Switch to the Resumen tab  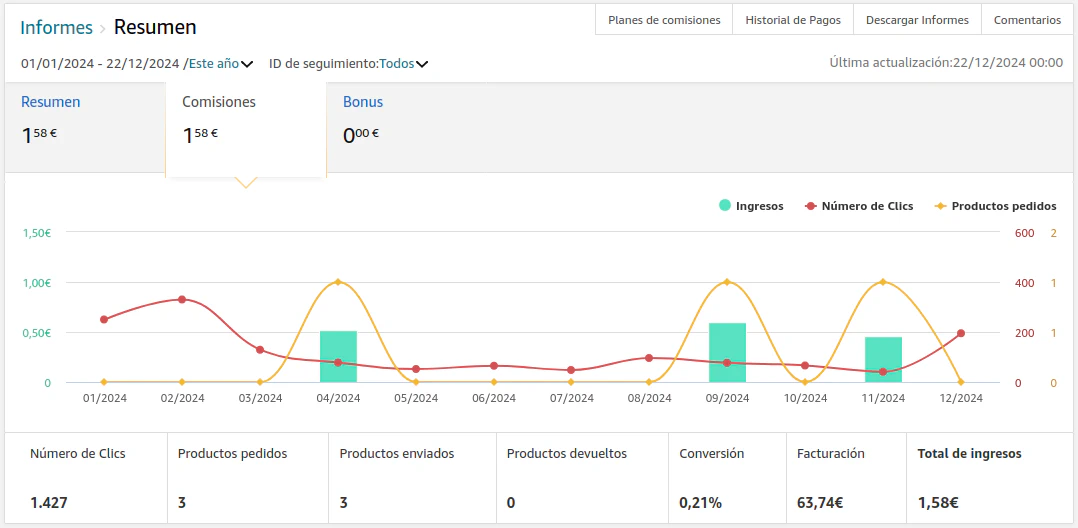(51, 102)
